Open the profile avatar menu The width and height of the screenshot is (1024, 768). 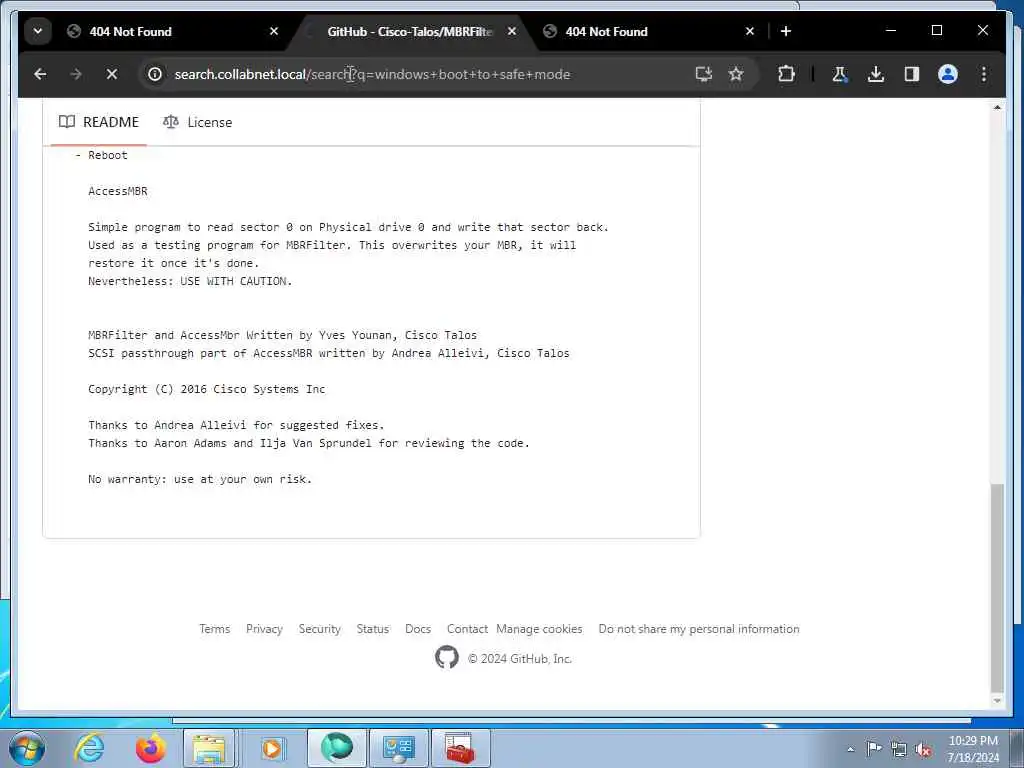pyautogui.click(x=948, y=74)
